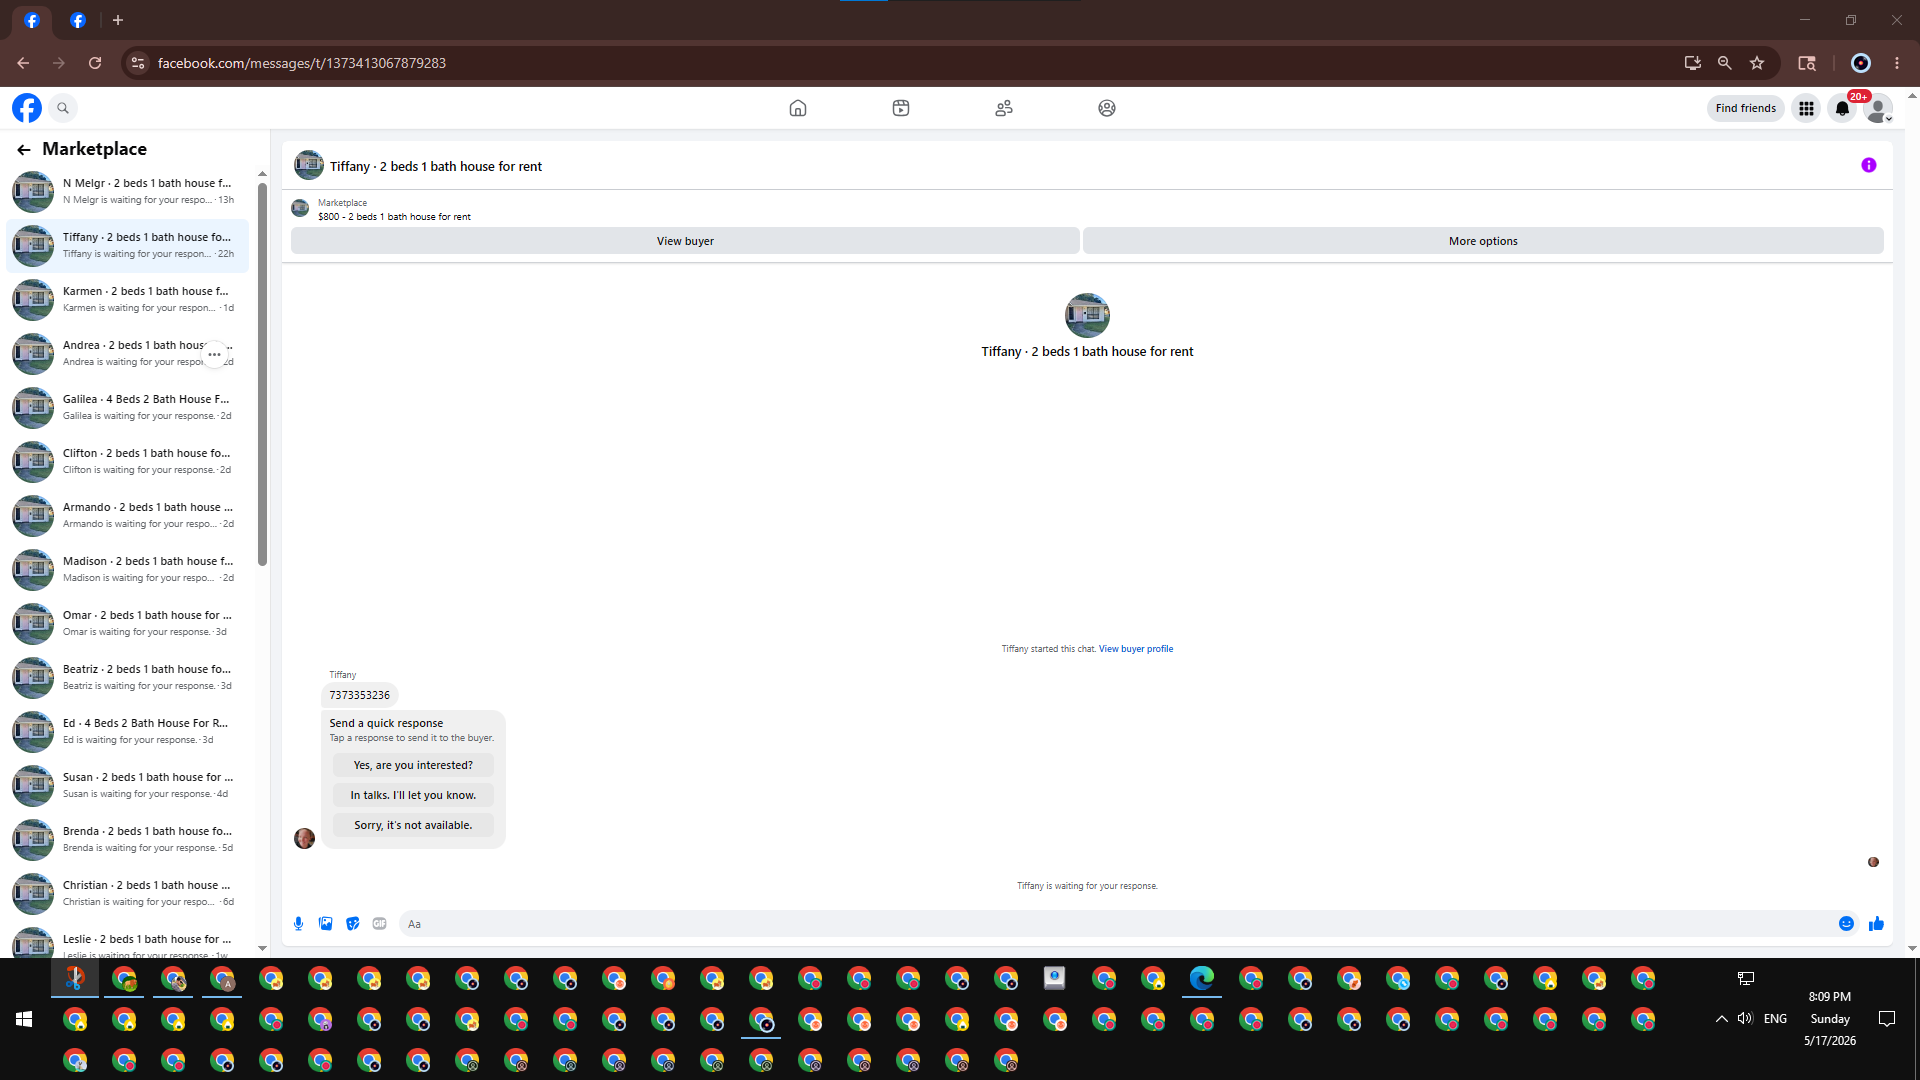Show hidden system tray icons
The image size is (1920, 1080).
tap(1721, 1019)
